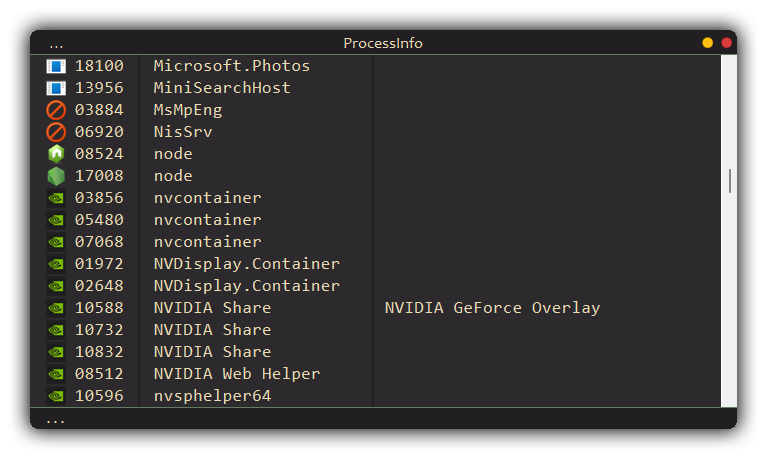This screenshot has width=767, height=459.
Task: Select NVIDIA Share name in row 10832
Action: [212, 352]
